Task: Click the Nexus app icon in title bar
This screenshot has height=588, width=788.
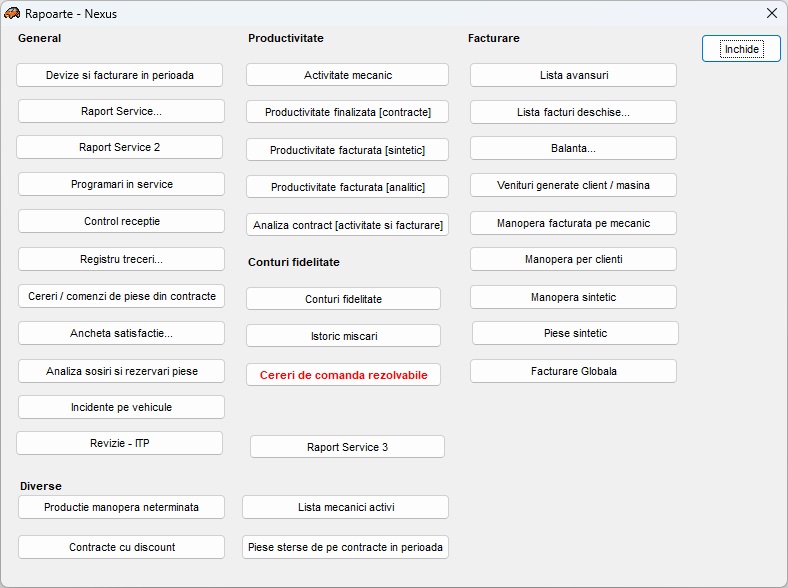Action: click(x=12, y=13)
